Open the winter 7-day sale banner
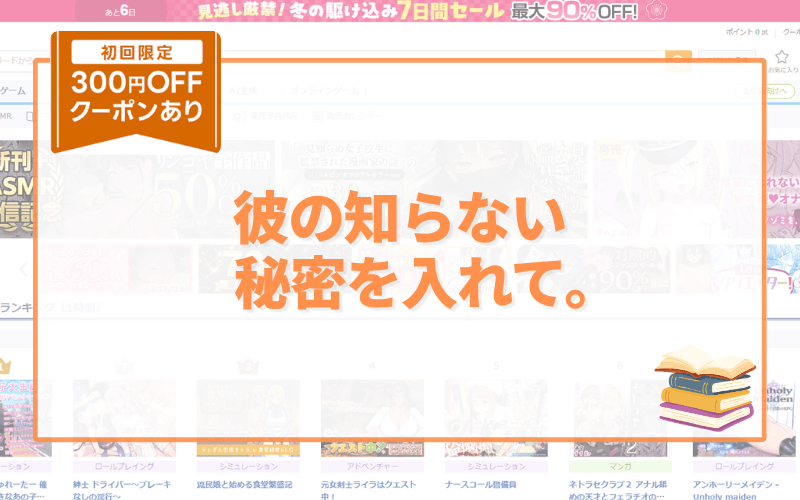Screen dimensions: 800x500 [x=400, y=11]
